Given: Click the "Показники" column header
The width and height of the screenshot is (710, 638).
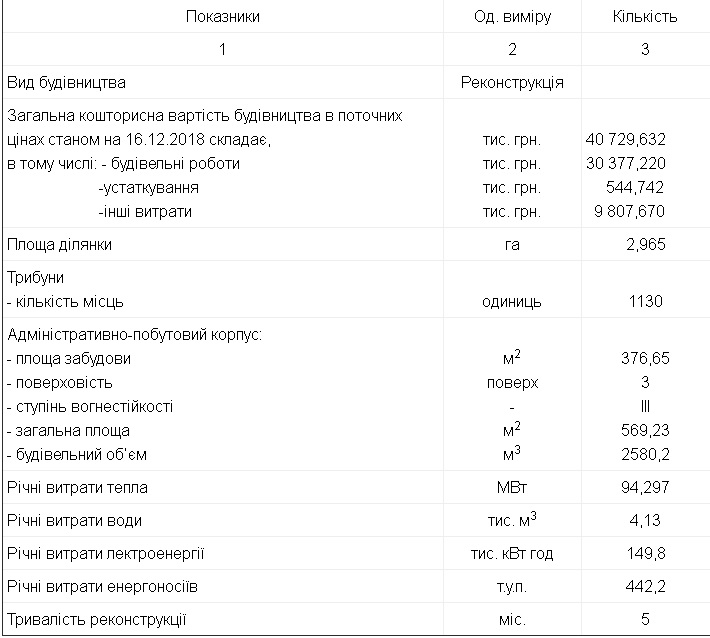Looking at the screenshot, I should click(222, 17).
